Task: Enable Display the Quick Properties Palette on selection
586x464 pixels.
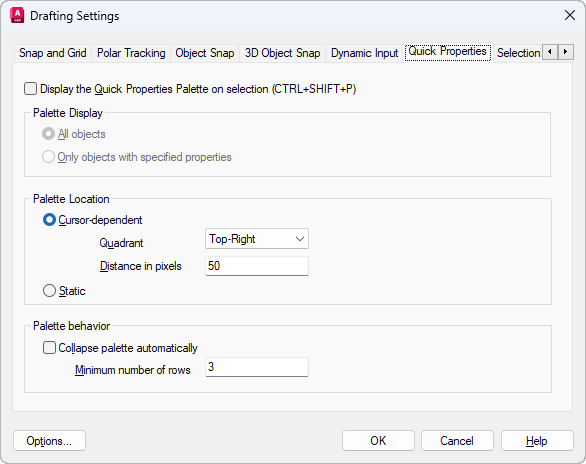Action: pos(30,89)
